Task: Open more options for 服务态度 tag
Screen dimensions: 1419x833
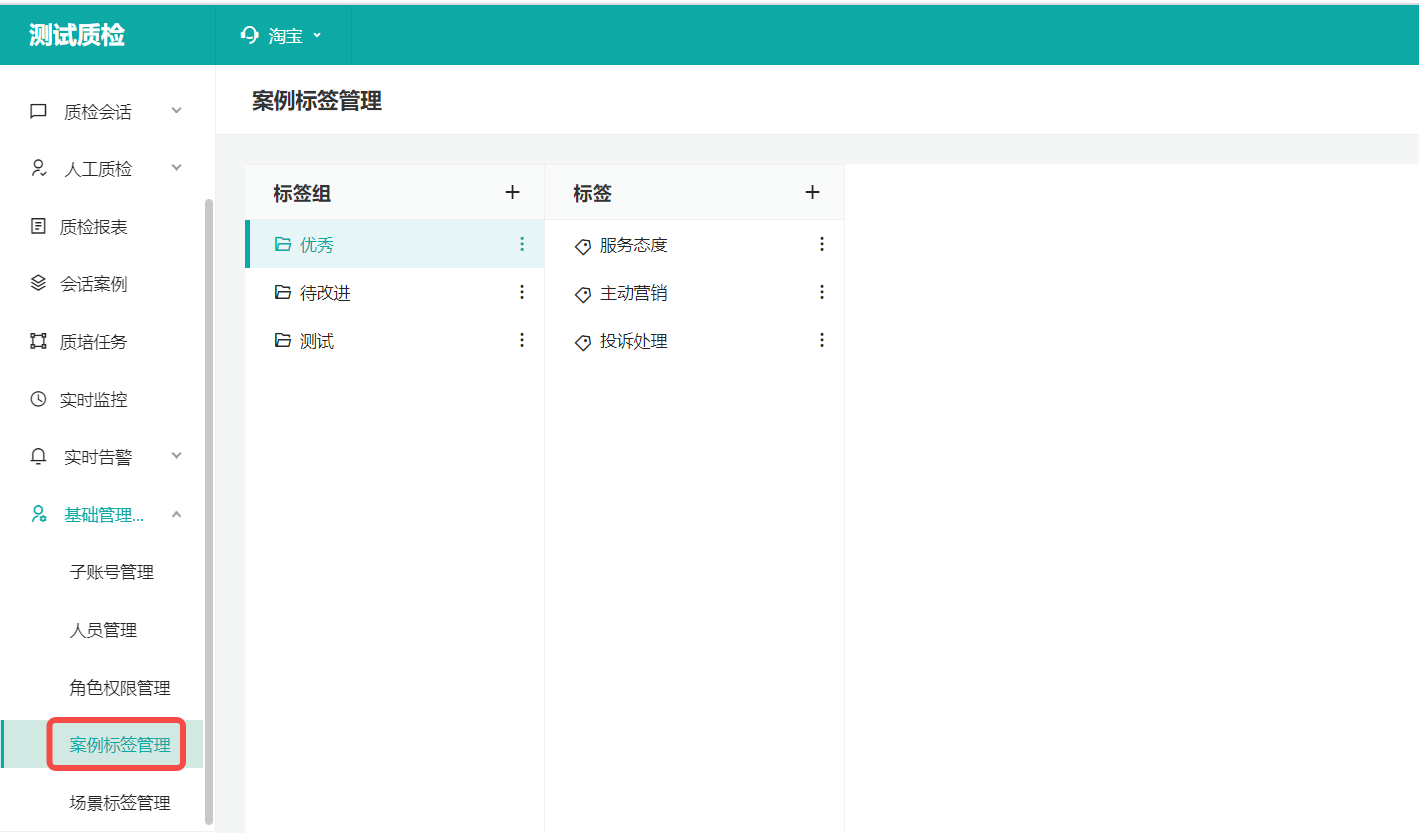Action: point(821,244)
